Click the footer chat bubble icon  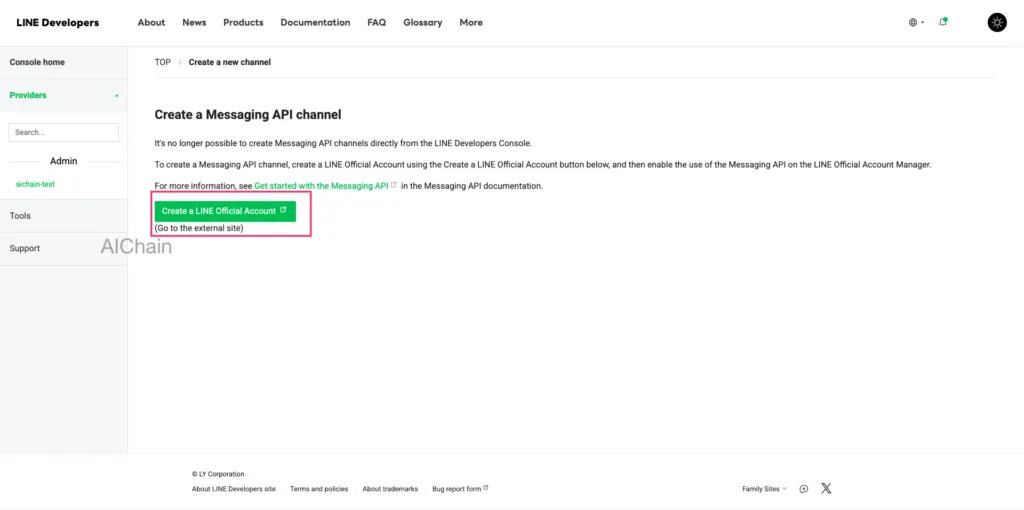pos(804,489)
